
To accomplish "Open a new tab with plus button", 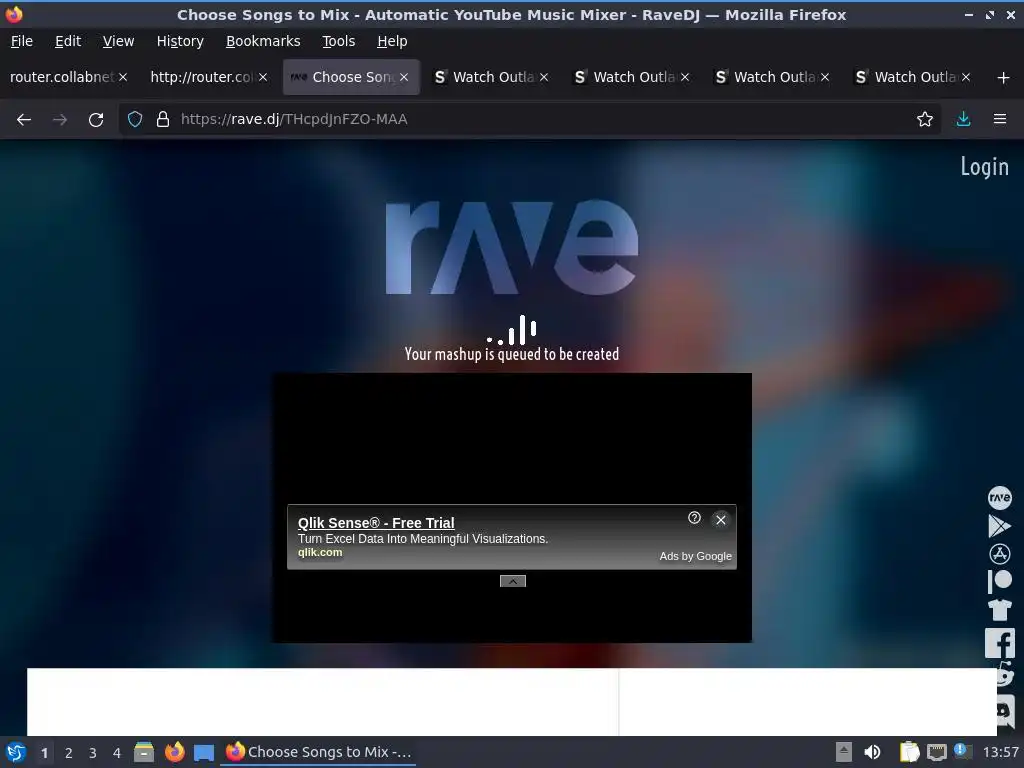I will click(1004, 78).
